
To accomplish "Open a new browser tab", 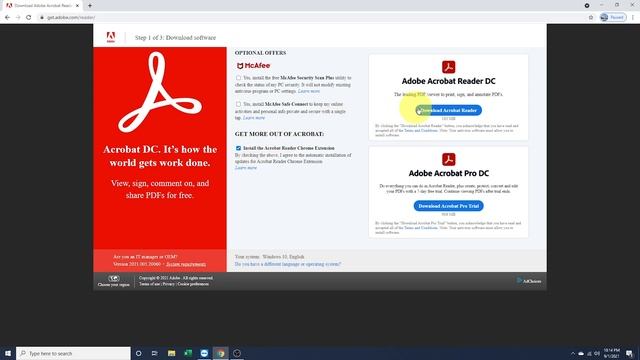I will click(90, 6).
